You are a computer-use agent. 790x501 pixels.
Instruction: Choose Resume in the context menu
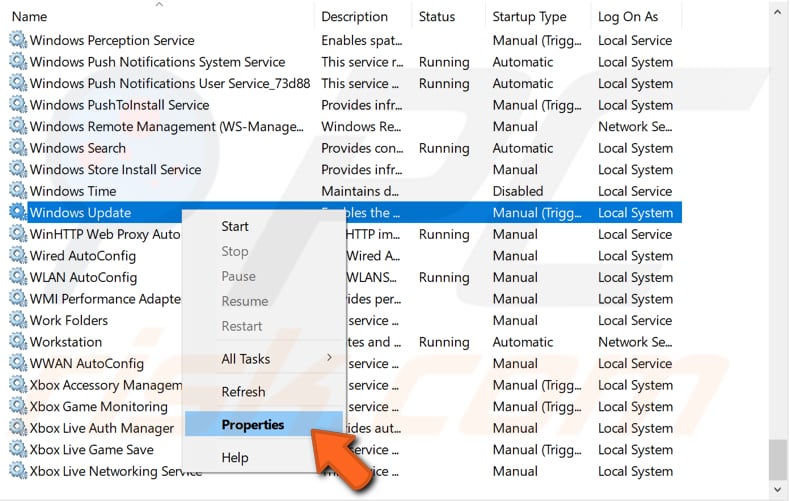tap(245, 301)
